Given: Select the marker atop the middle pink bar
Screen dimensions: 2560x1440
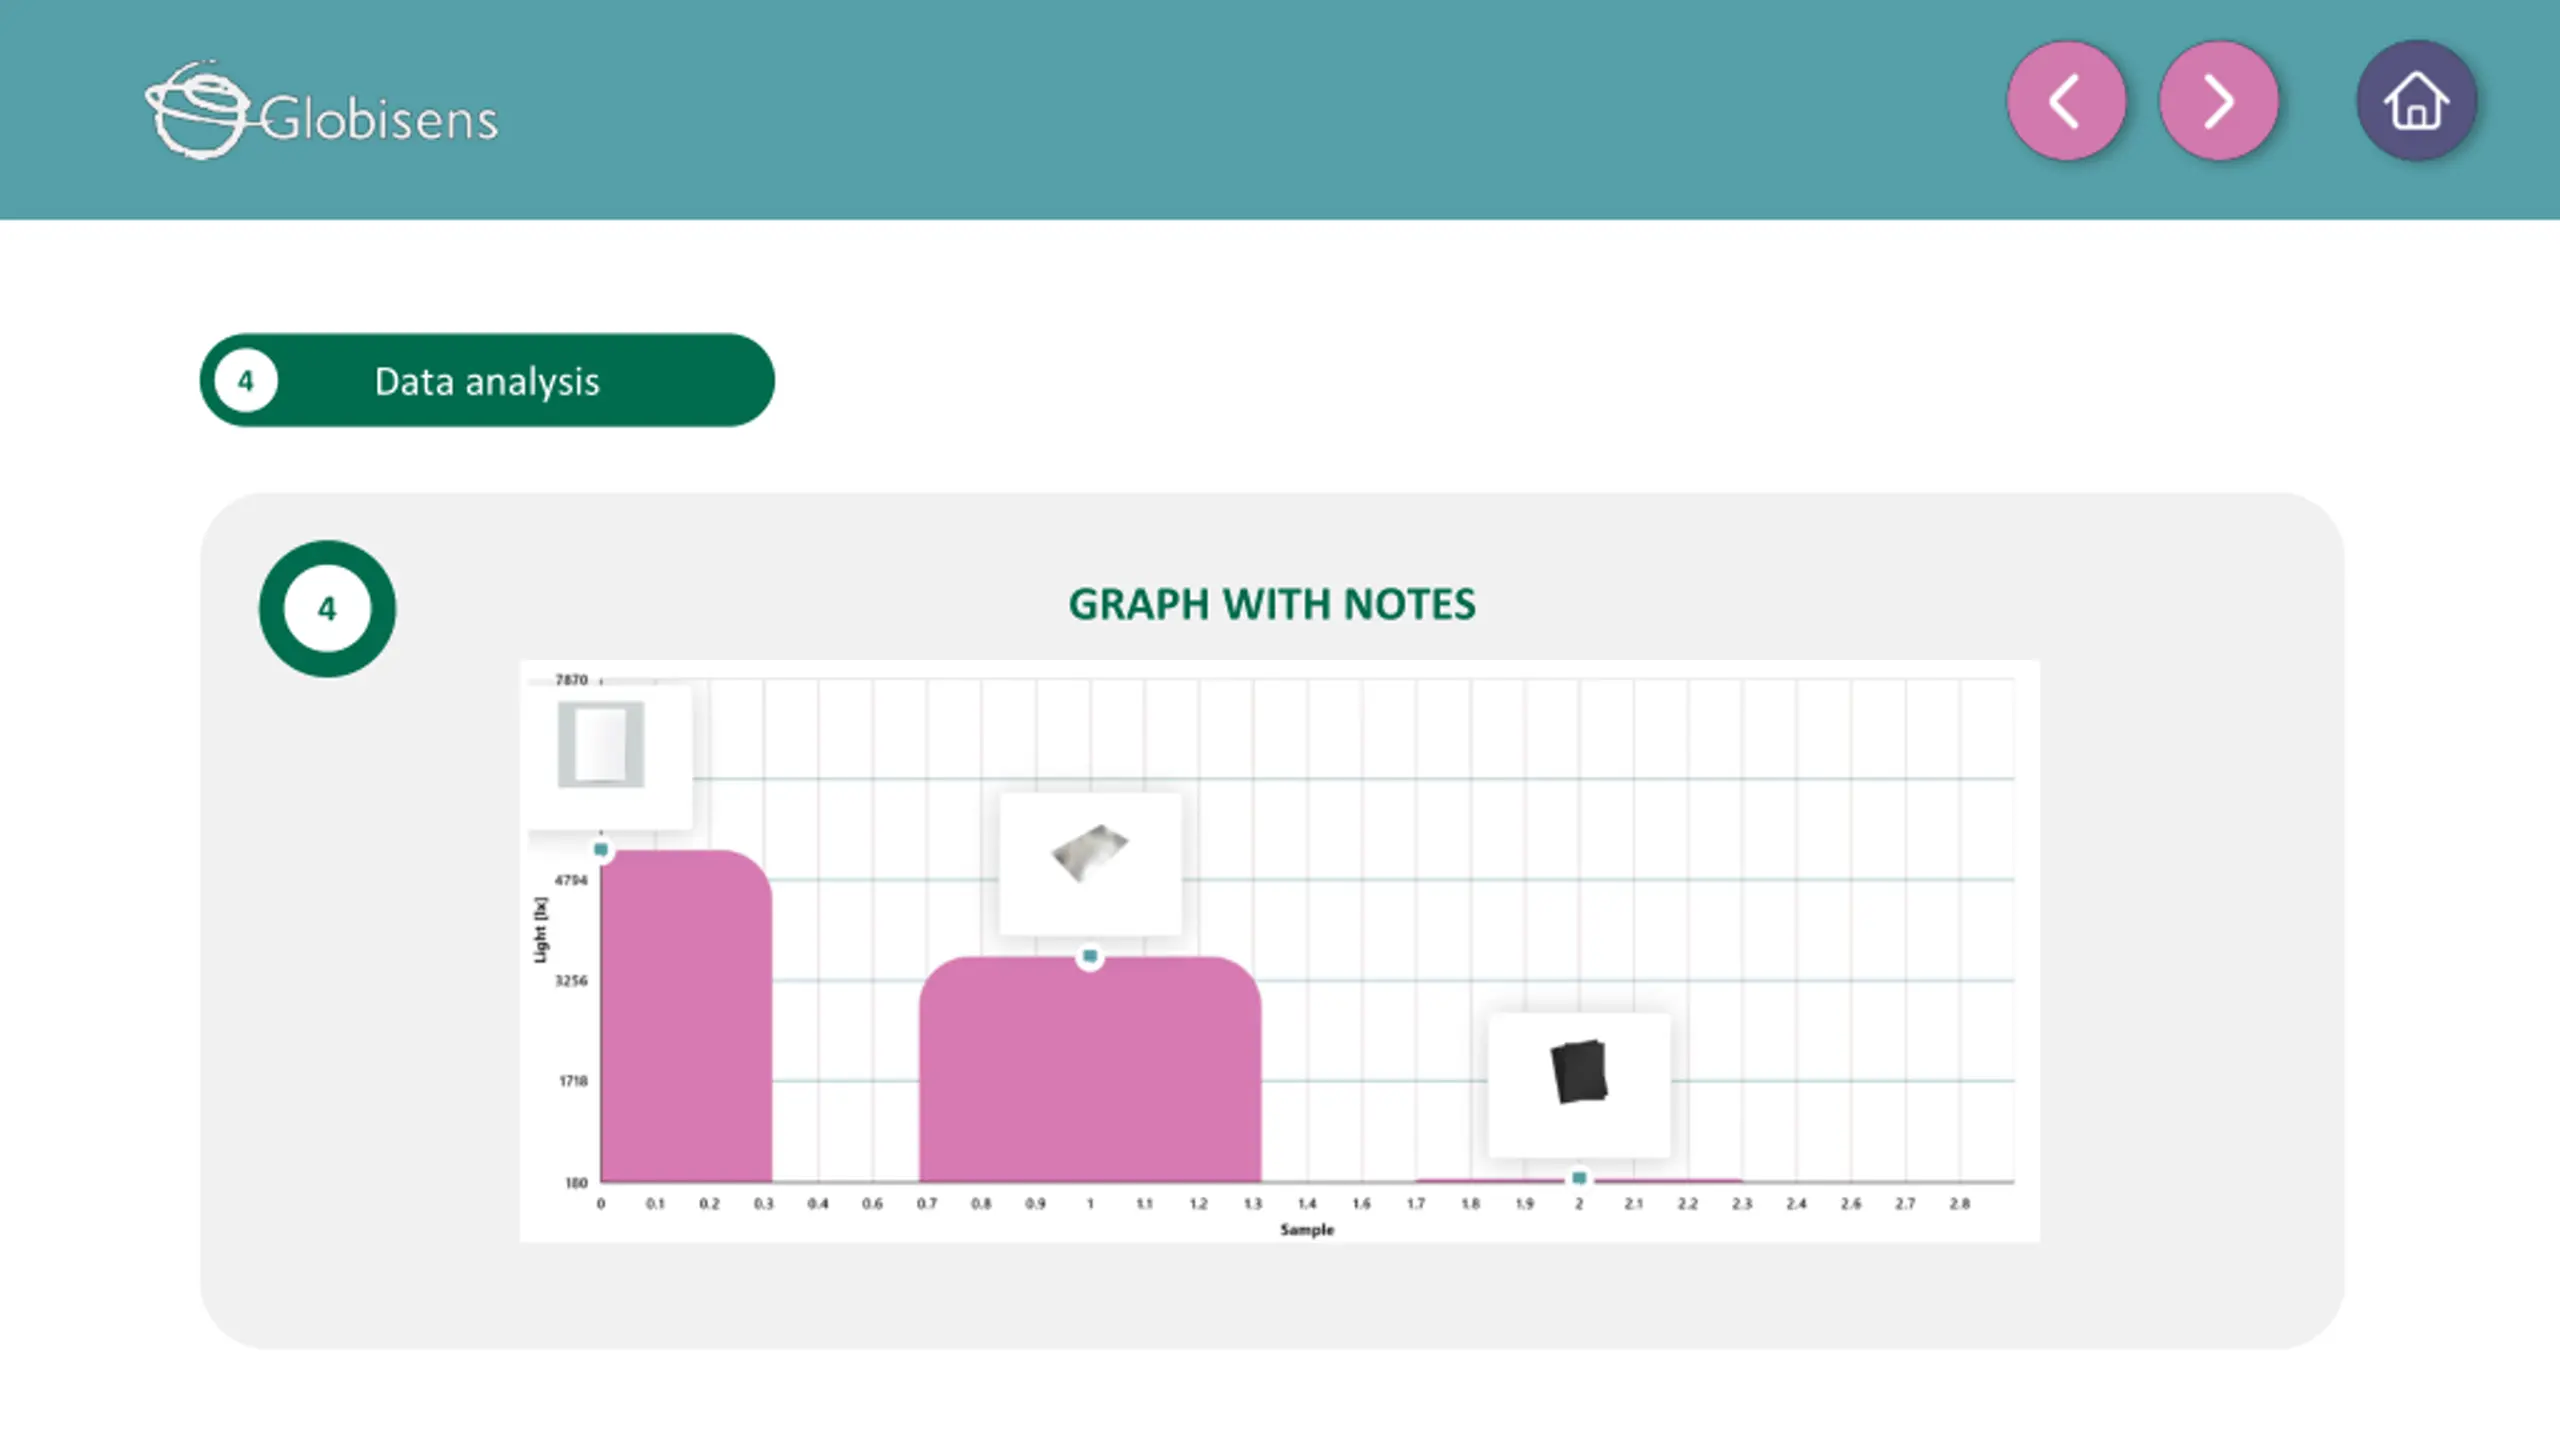Looking at the screenshot, I should pos(1090,957).
